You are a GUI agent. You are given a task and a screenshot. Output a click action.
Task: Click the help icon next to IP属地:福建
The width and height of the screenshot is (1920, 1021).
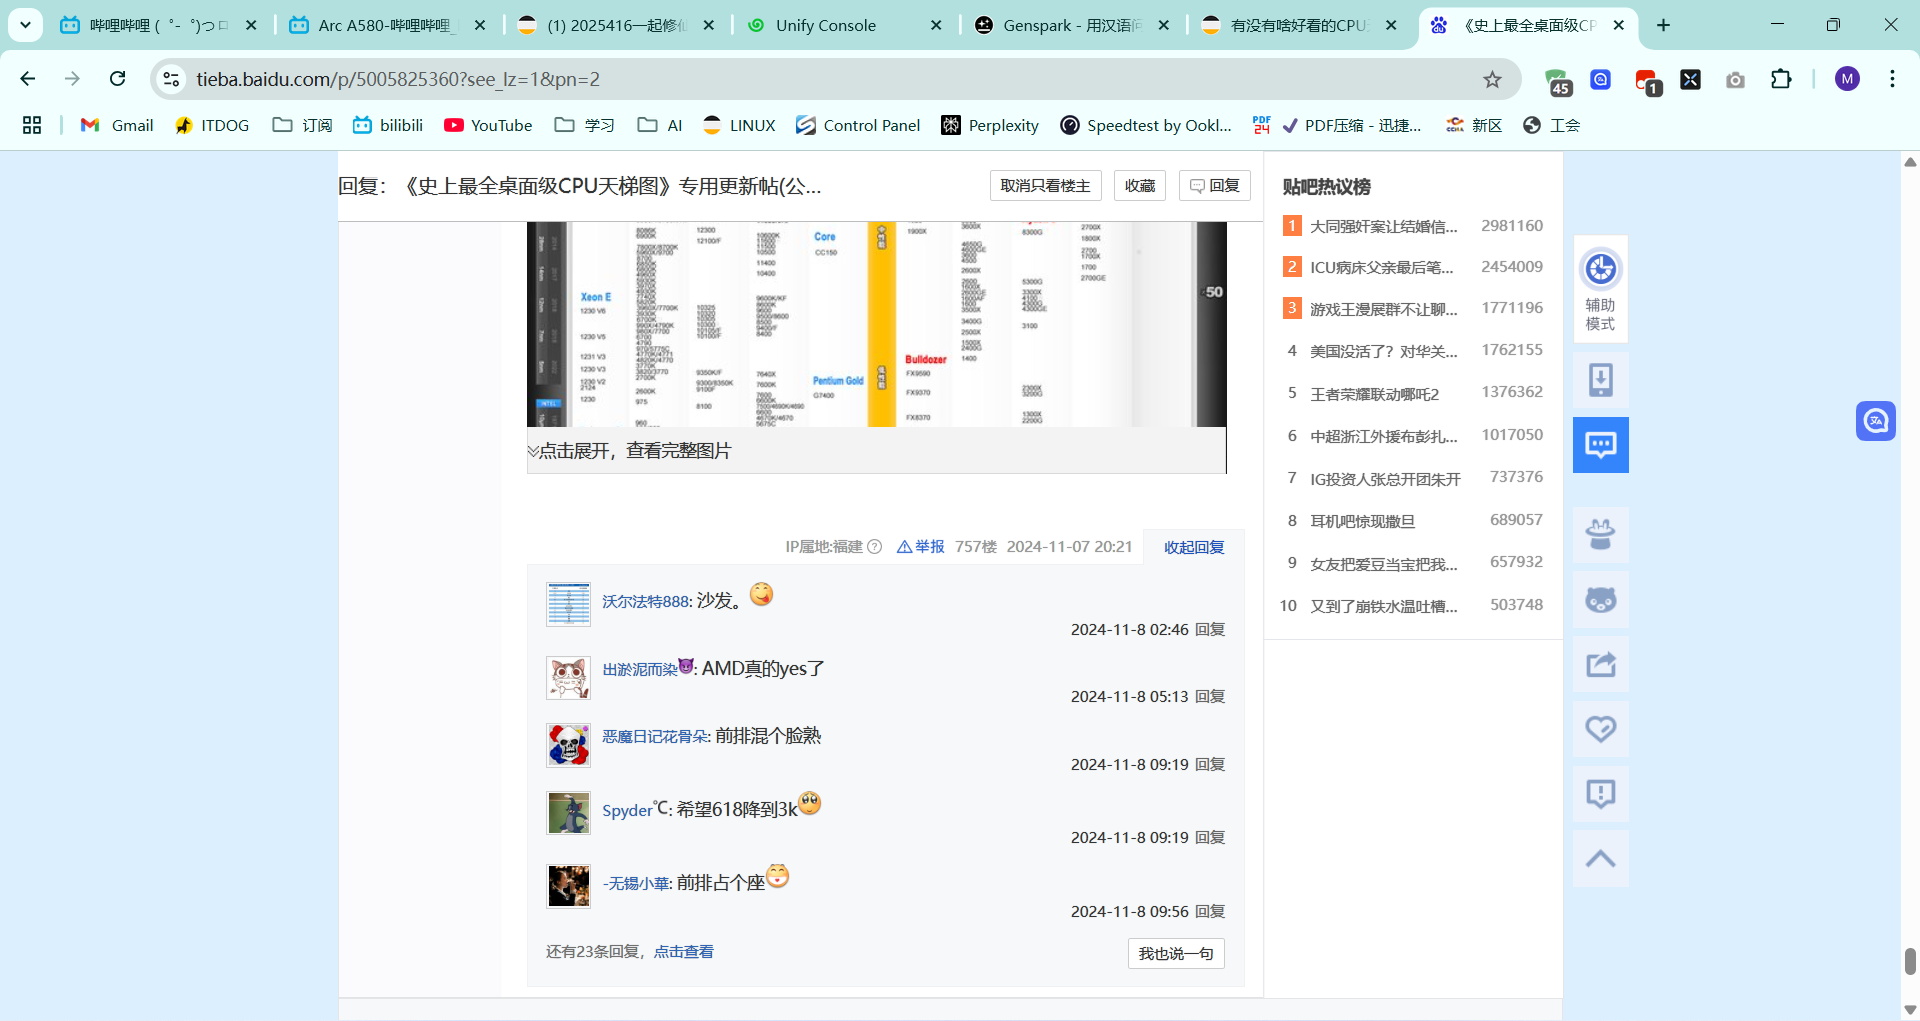(875, 547)
